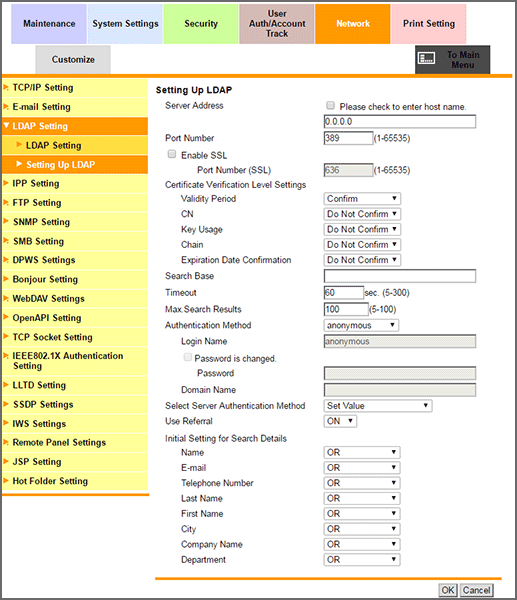Image resolution: width=517 pixels, height=600 pixels.
Task: Open Remote Panel Settings
Action: [75, 443]
